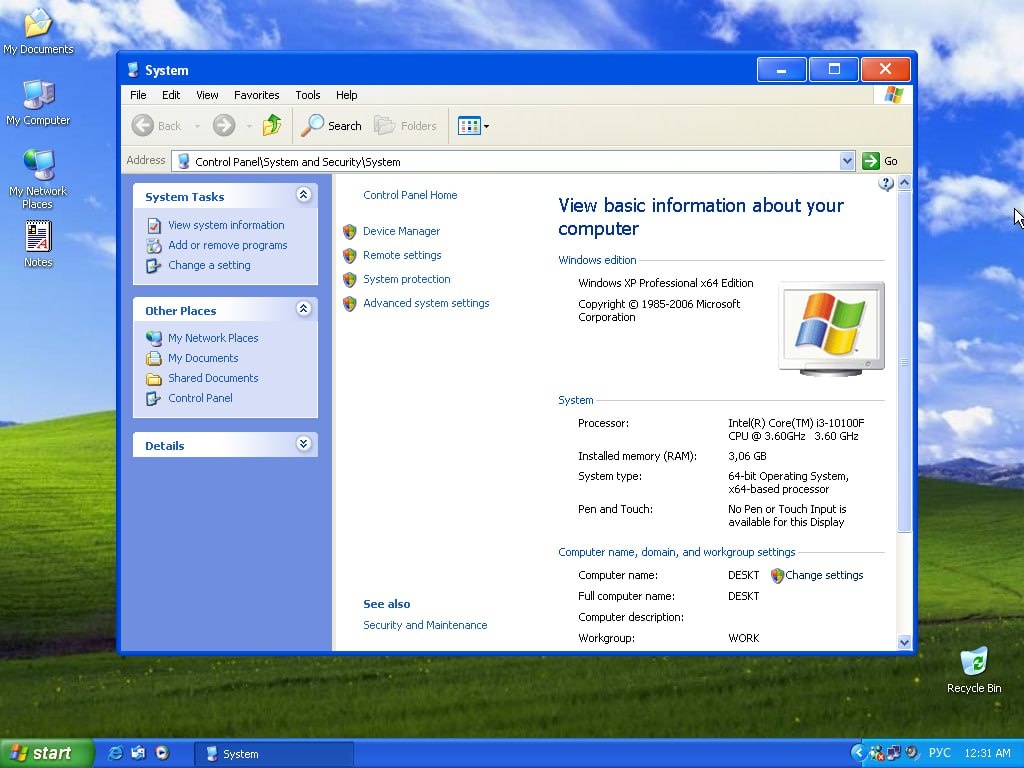The height and width of the screenshot is (768, 1024).
Task: Click Add or remove programs link
Action: click(x=227, y=246)
